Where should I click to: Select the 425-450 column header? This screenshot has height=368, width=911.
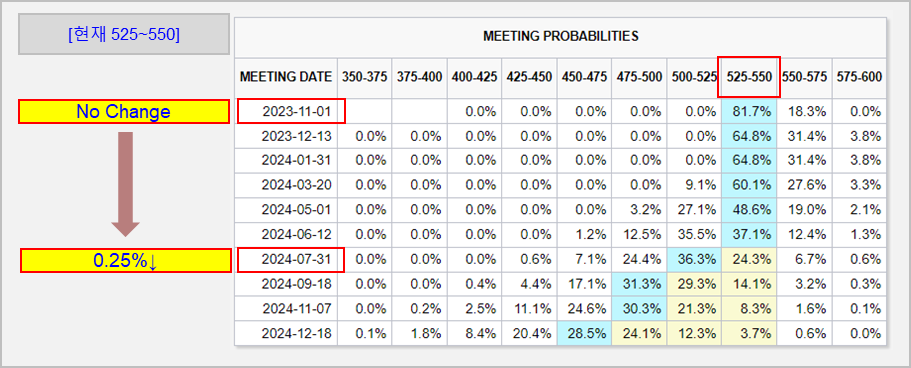pos(529,77)
